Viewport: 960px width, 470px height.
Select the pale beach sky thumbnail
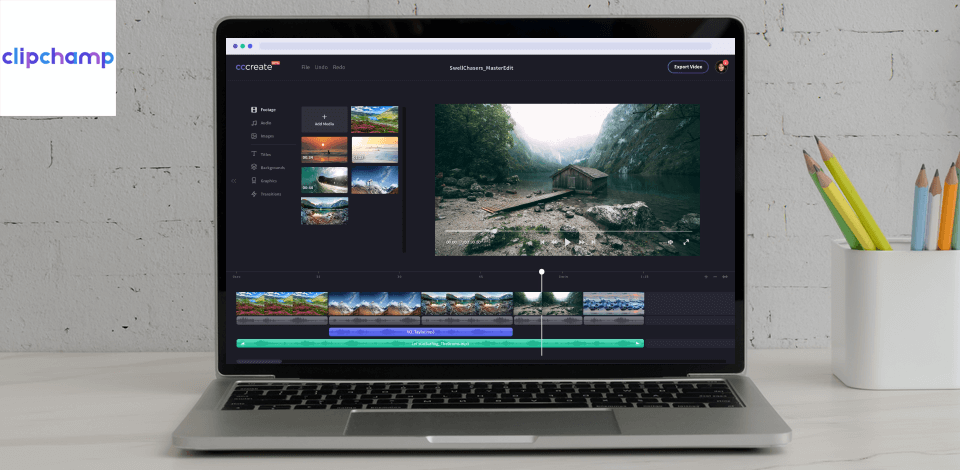(374, 149)
